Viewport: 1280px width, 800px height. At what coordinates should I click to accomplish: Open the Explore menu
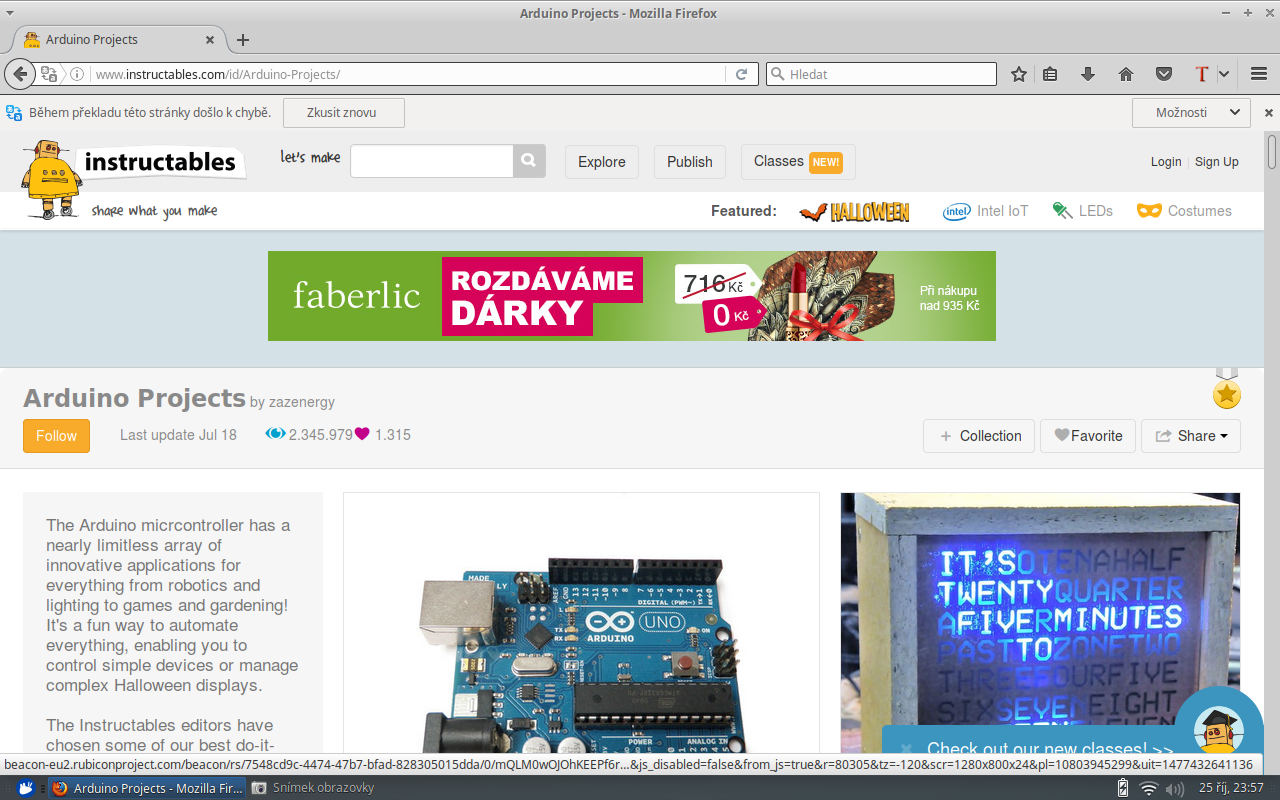tap(602, 162)
